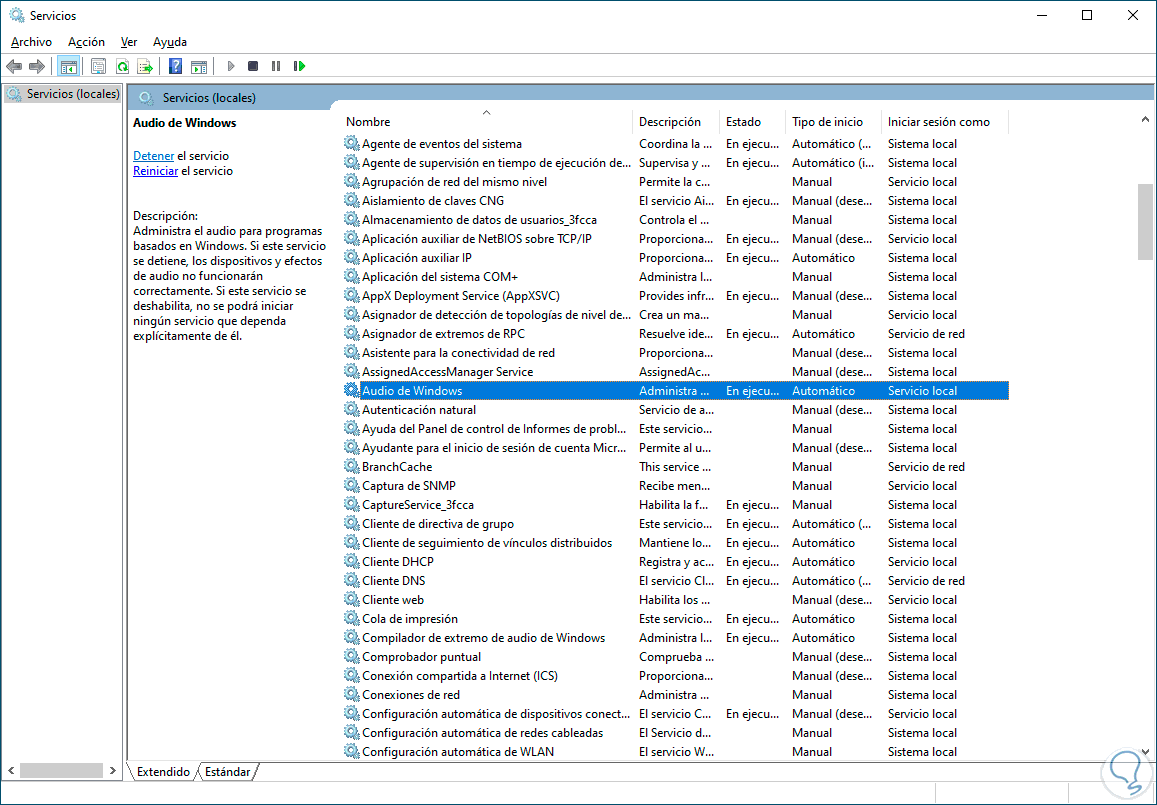The image size is (1157, 805).
Task: Sort by the Nombre column header
Action: coord(486,122)
